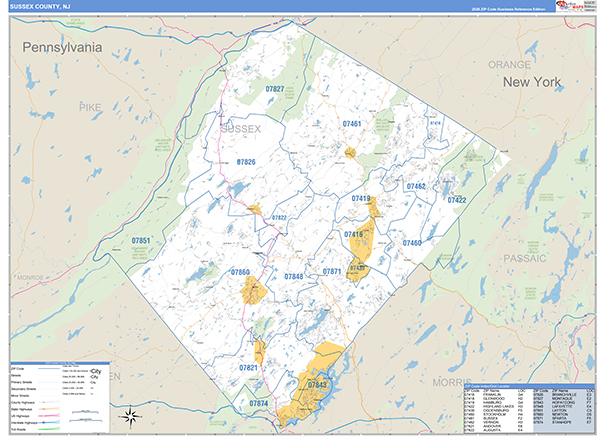
Task: Click the 07826 ZIP code area label
Action: [246, 162]
